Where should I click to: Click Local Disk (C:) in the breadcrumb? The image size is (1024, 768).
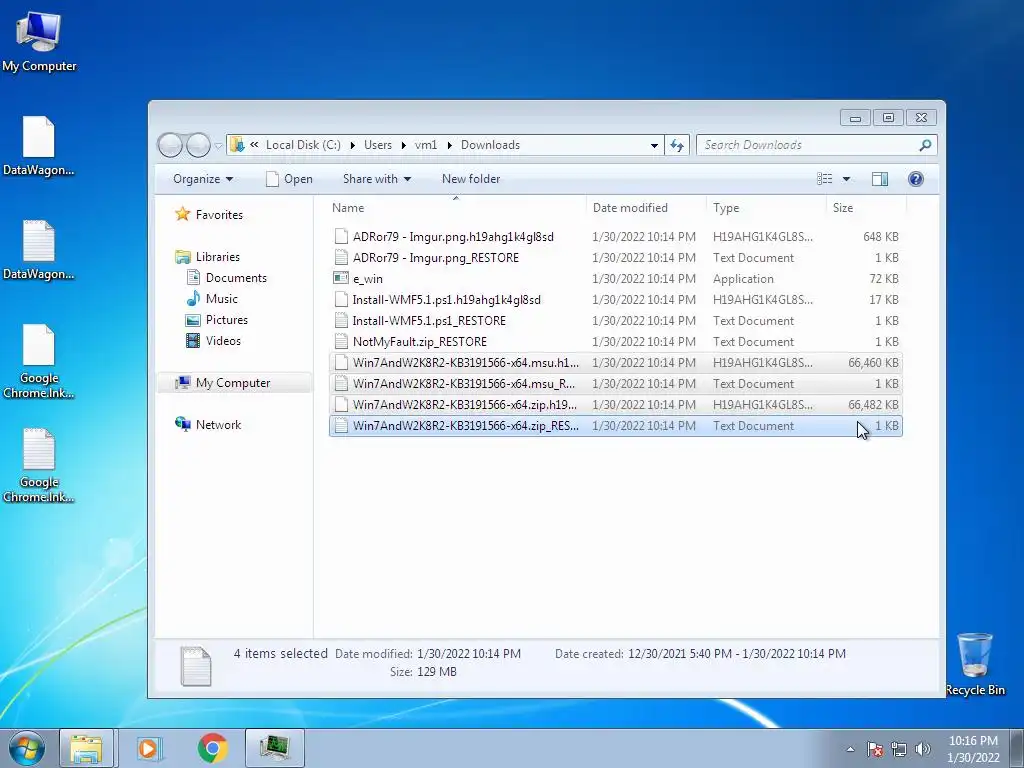click(303, 145)
